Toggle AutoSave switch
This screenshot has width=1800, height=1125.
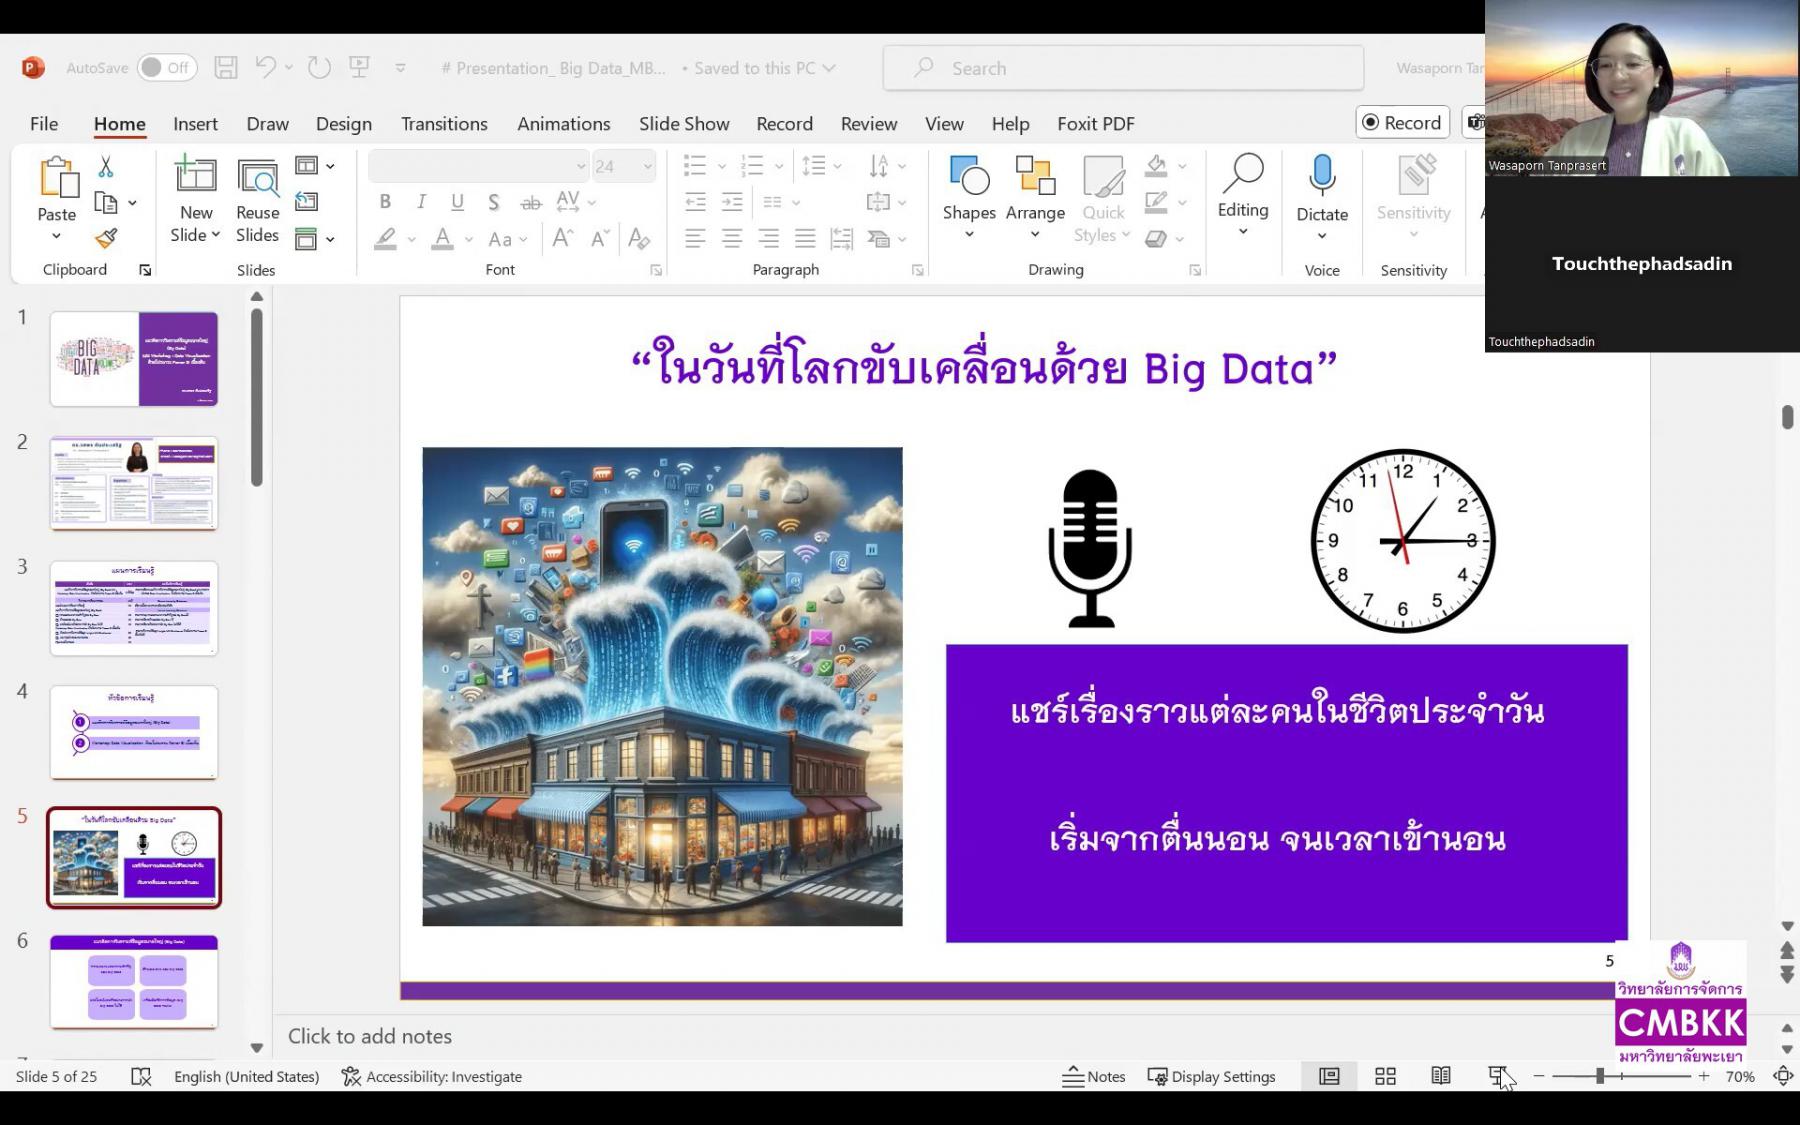pos(167,67)
